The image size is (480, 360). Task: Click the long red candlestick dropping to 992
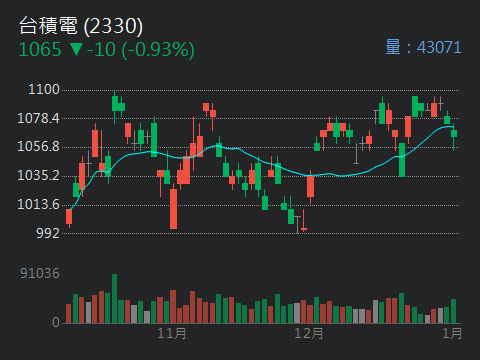click(173, 206)
